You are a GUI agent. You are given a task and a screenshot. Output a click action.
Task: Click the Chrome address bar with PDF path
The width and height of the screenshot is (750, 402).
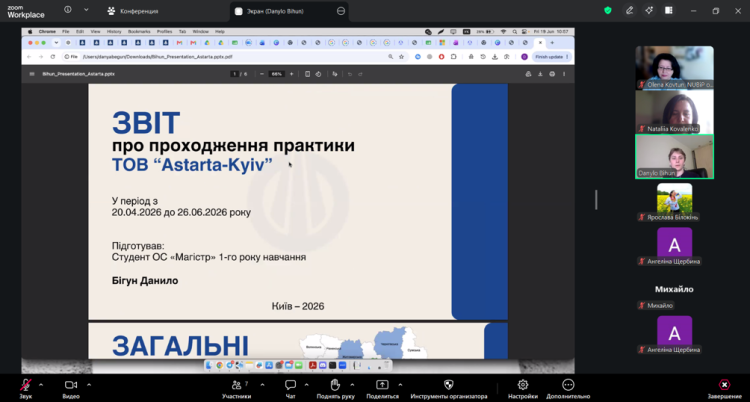coord(234,56)
